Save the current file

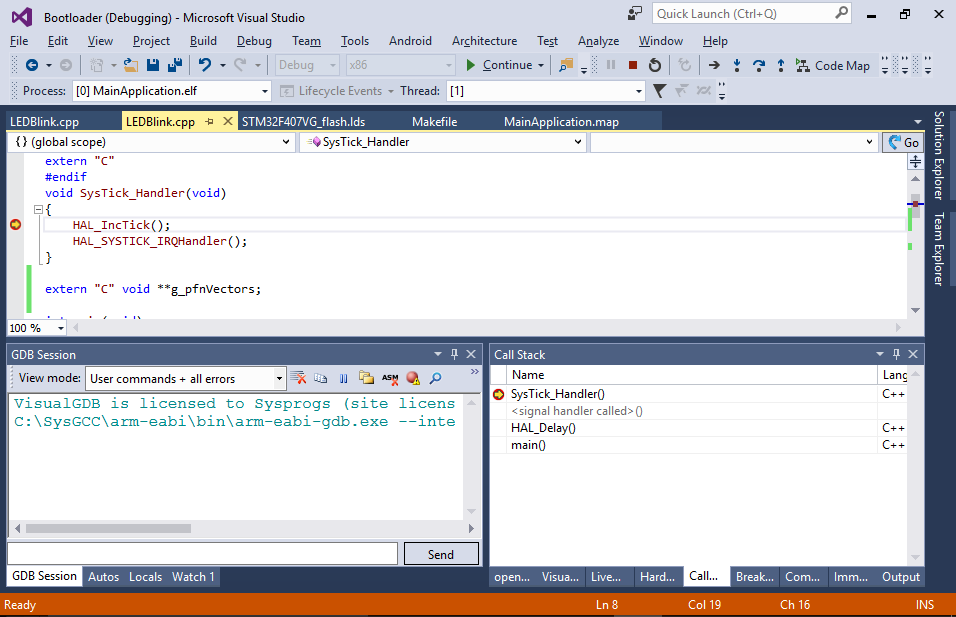(152, 65)
